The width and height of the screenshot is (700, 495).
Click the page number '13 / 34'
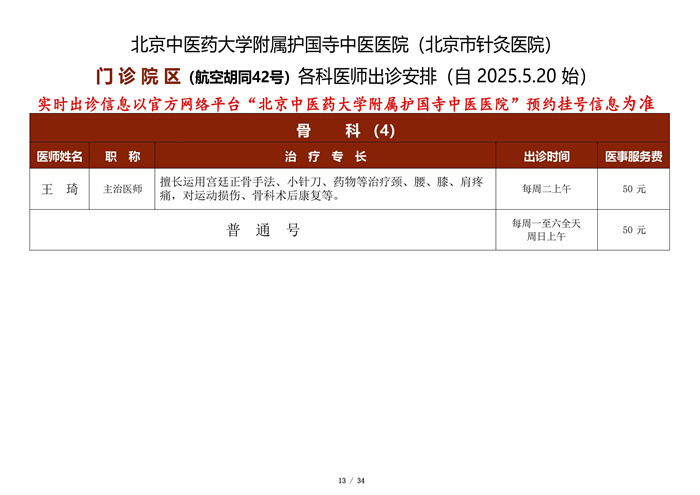point(351,481)
